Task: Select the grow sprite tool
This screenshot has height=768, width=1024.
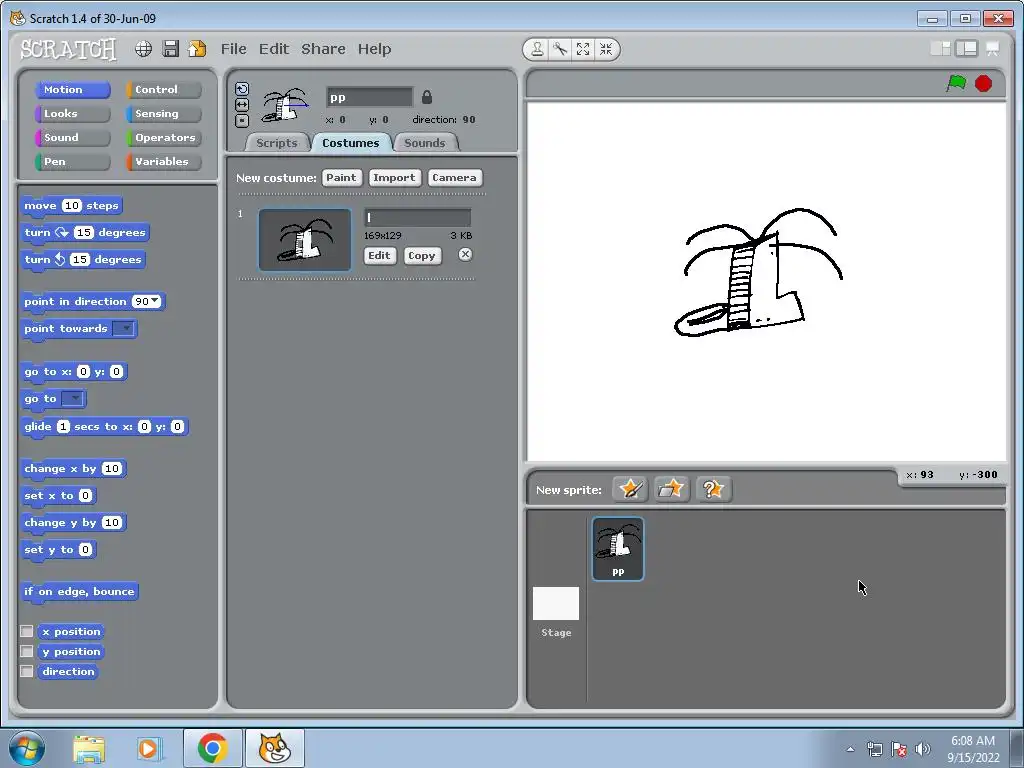Action: point(583,49)
